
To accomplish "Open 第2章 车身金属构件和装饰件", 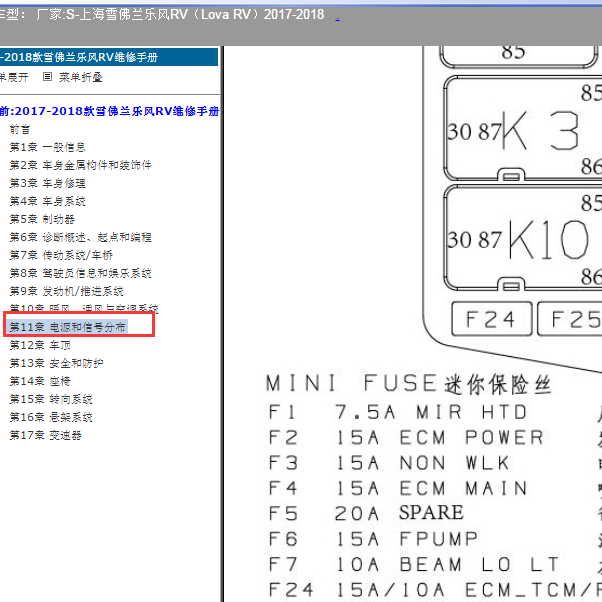I will click(x=80, y=165).
